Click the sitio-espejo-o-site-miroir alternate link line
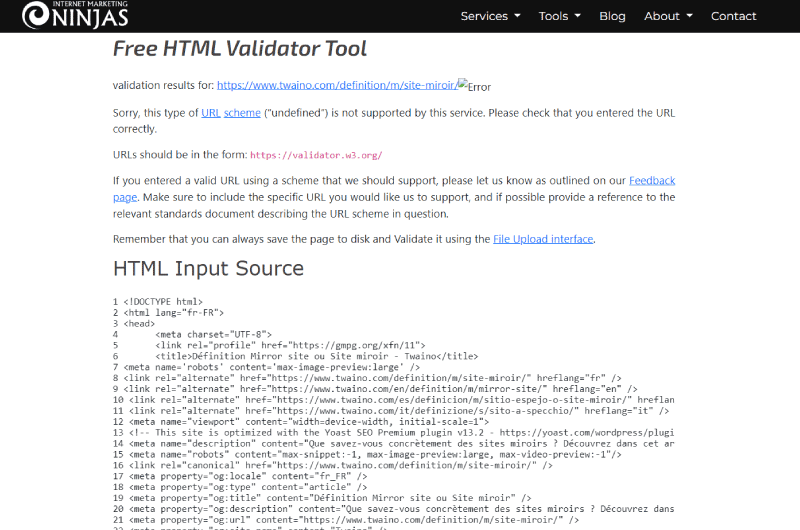This screenshot has width=800, height=530. tap(393, 400)
